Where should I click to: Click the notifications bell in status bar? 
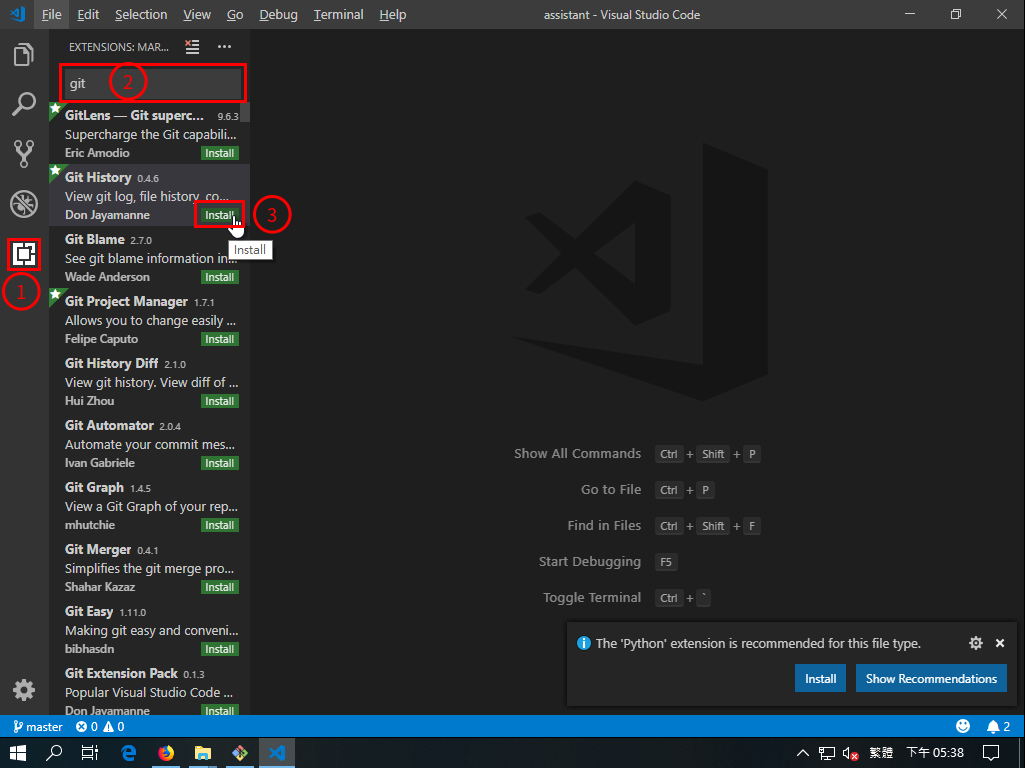(993, 727)
